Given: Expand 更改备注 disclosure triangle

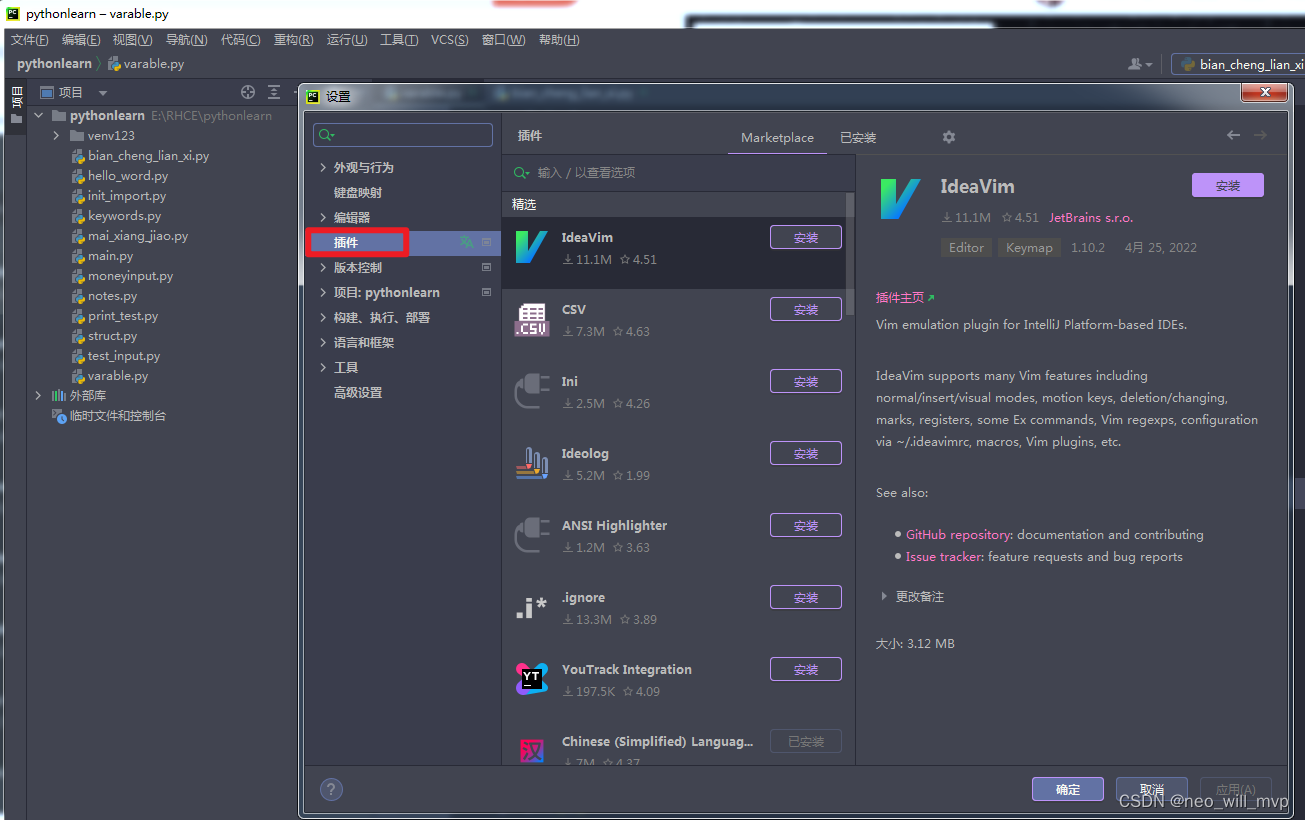Looking at the screenshot, I should click(884, 596).
